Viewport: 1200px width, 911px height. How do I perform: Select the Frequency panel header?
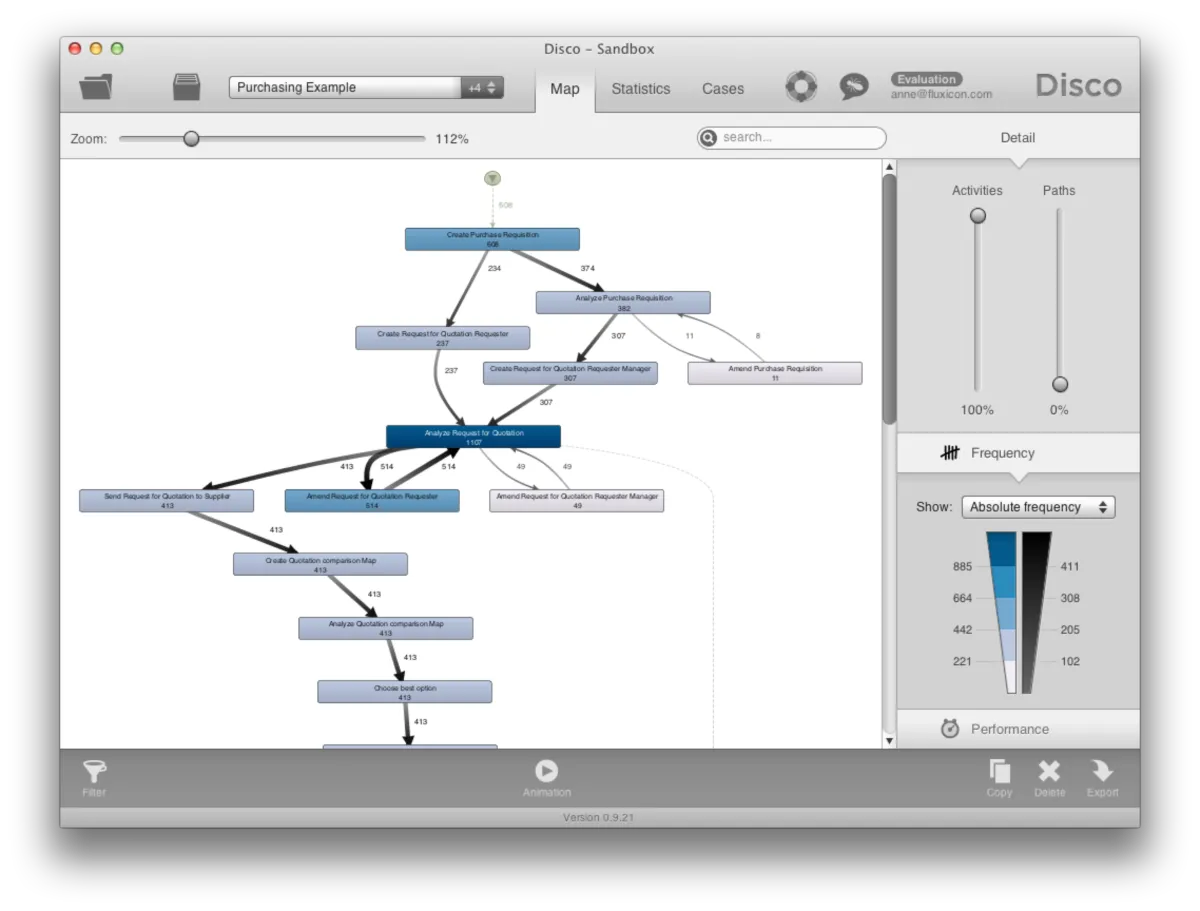pyautogui.click(x=1018, y=453)
